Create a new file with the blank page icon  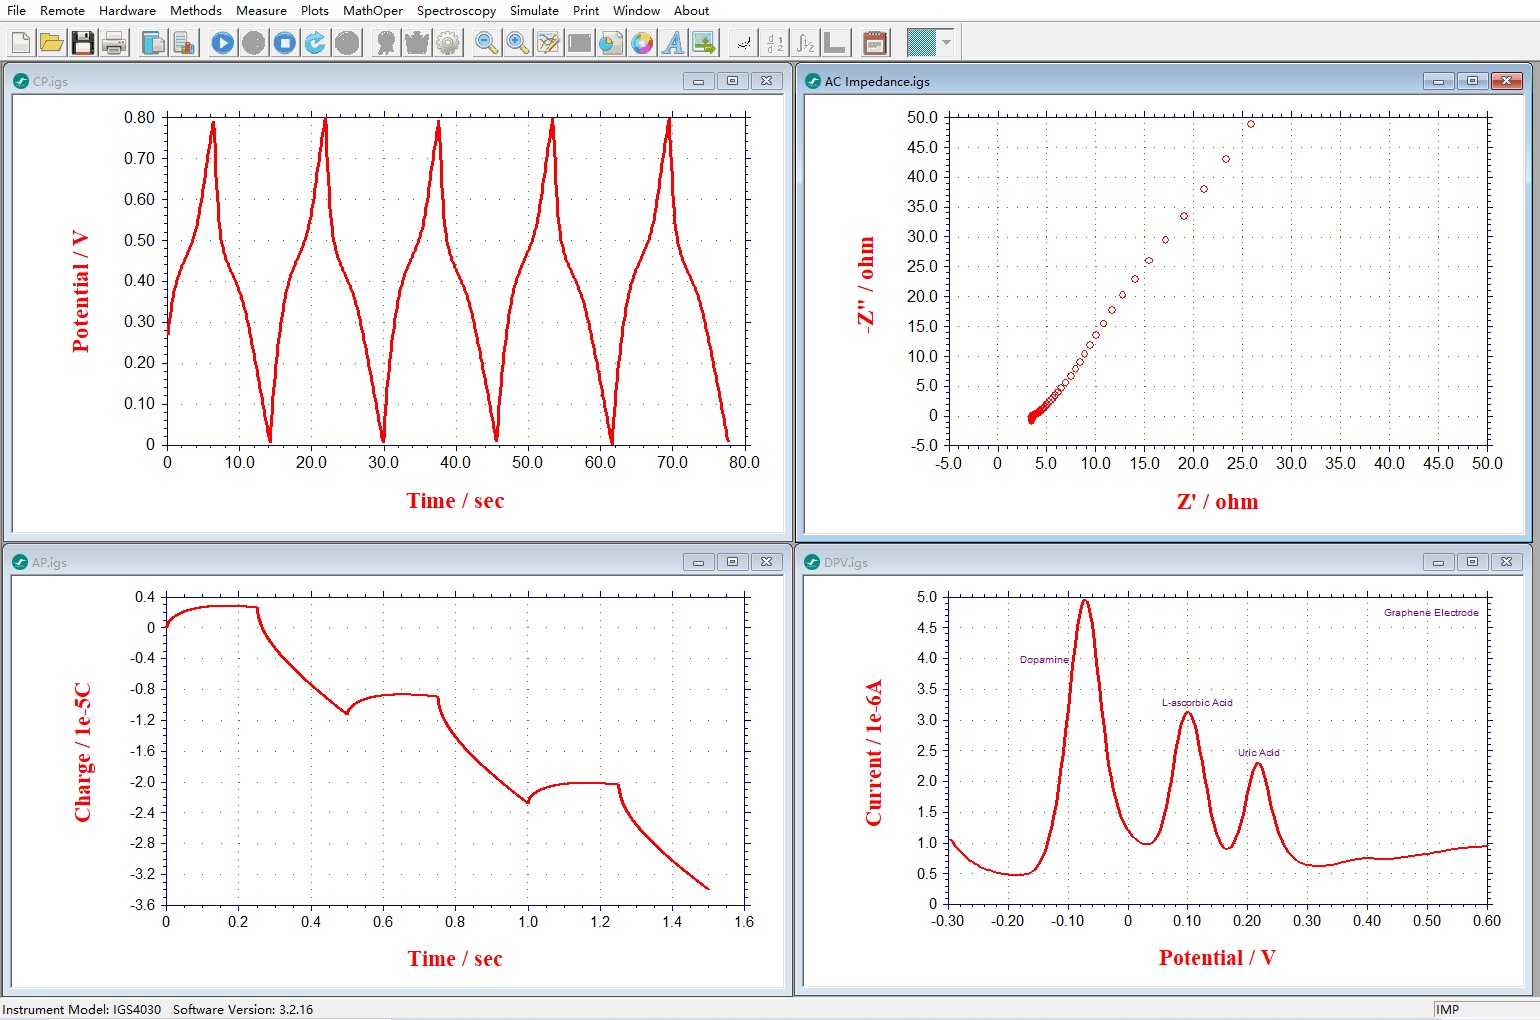pyautogui.click(x=20, y=43)
